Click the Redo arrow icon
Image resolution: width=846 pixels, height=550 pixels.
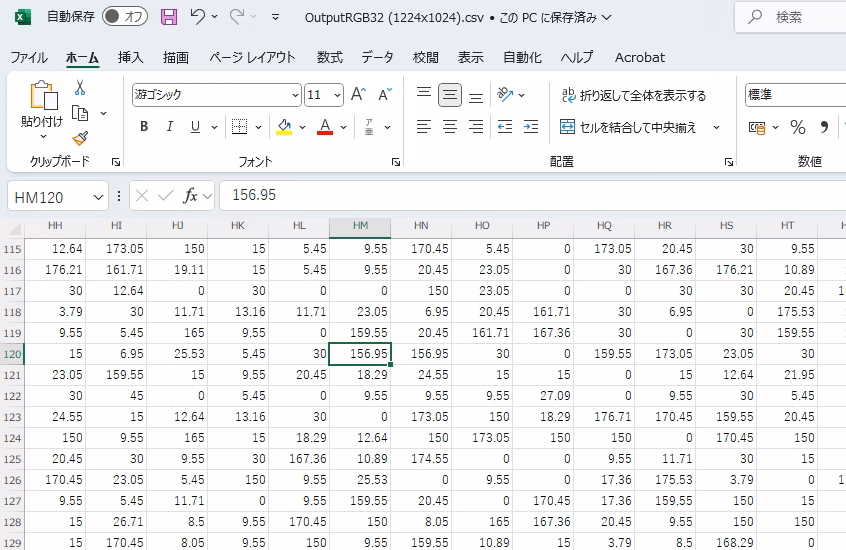pos(237,17)
